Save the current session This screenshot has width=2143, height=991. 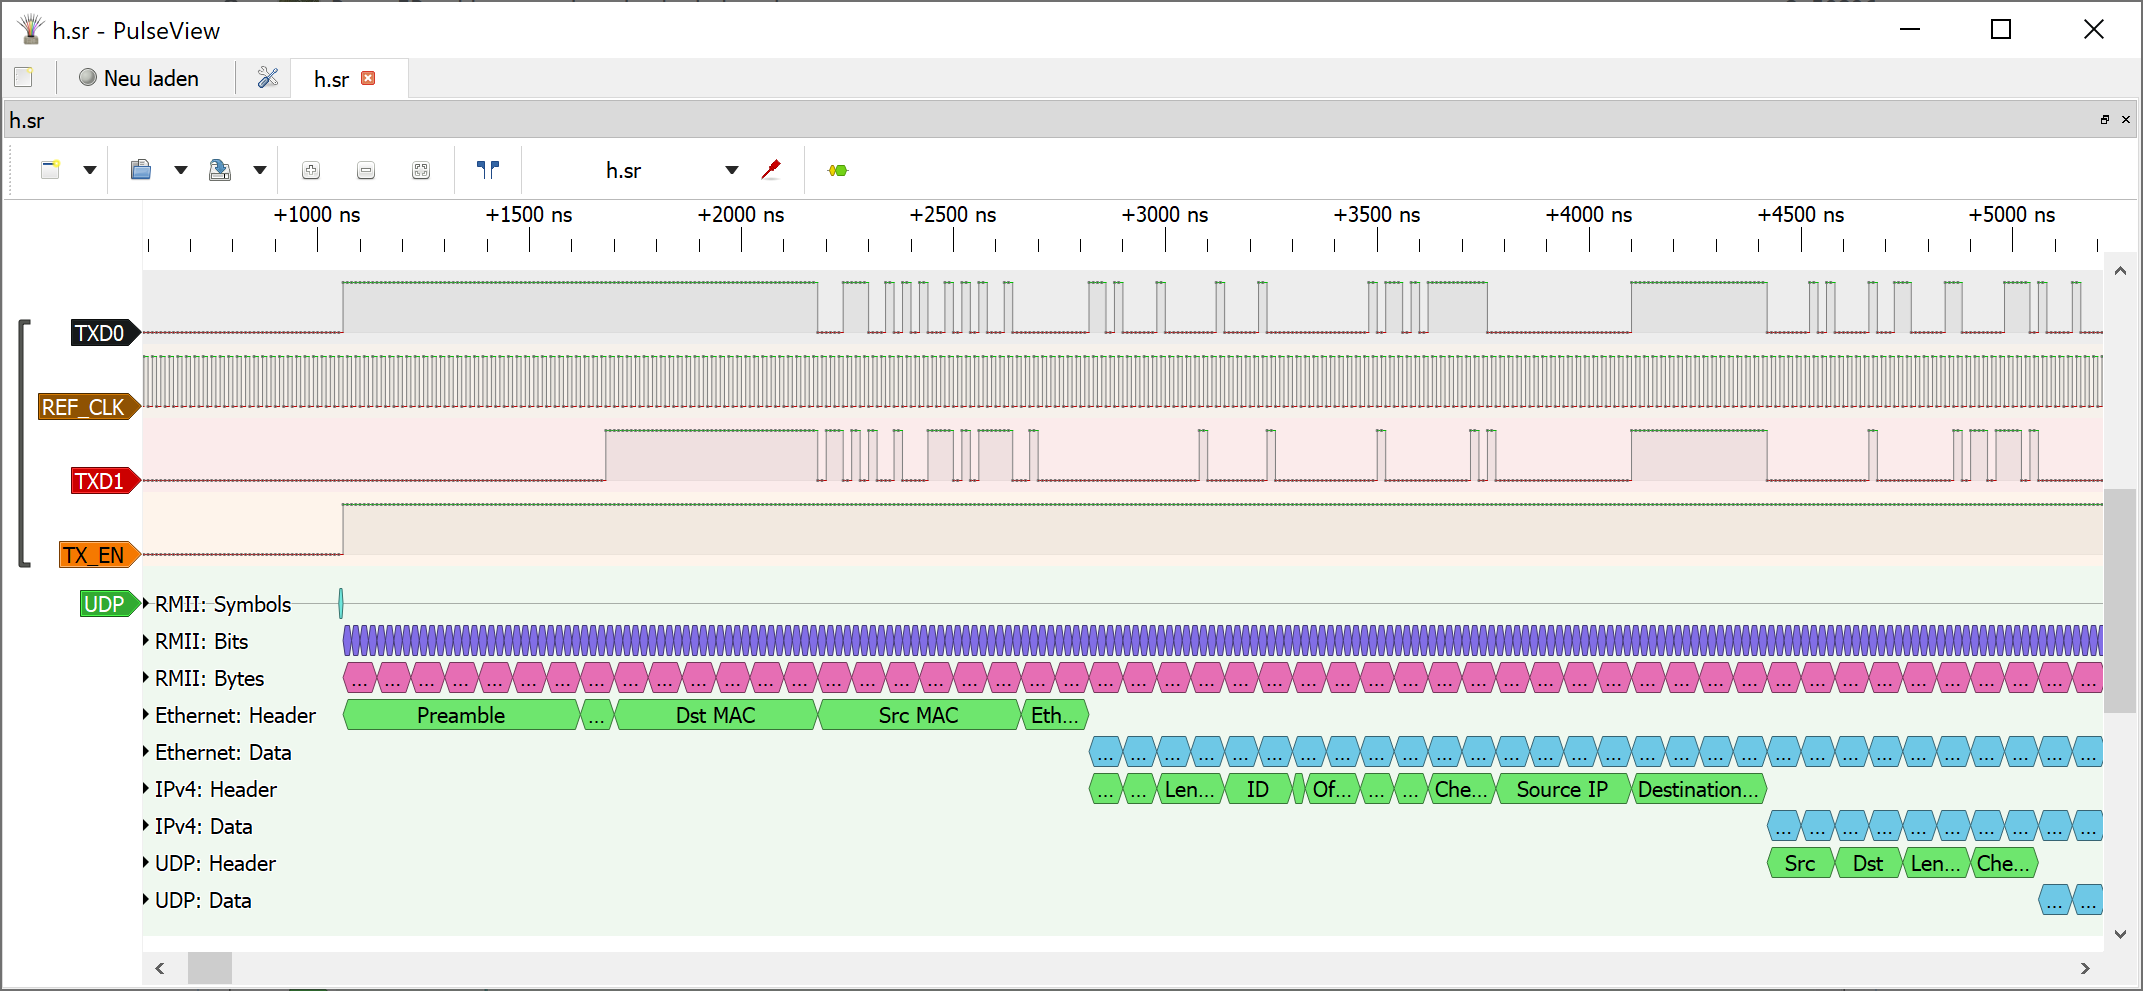[x=220, y=170]
